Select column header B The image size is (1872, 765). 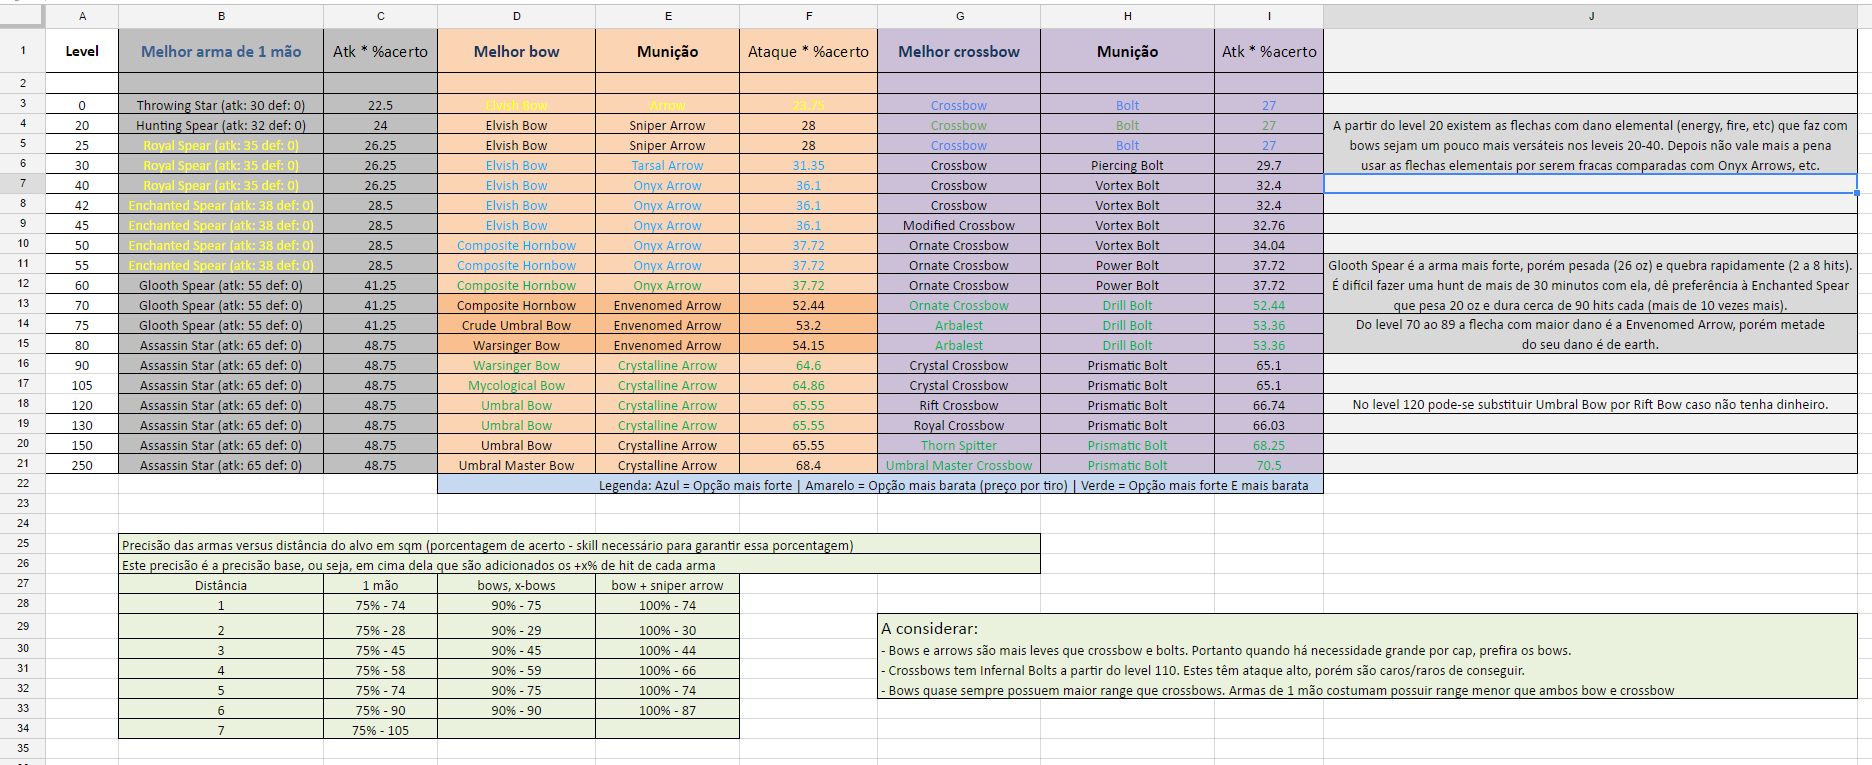coord(221,16)
